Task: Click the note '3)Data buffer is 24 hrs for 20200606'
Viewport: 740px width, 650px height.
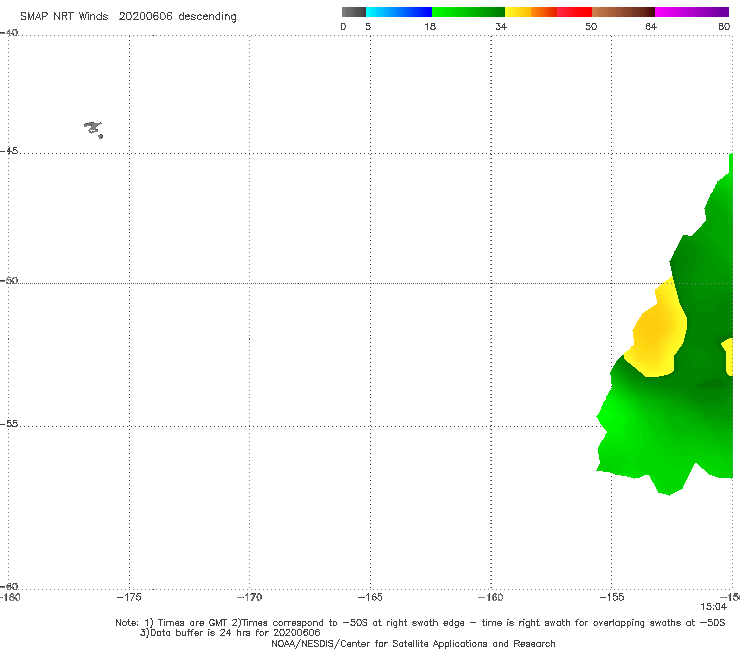Action: 230,633
